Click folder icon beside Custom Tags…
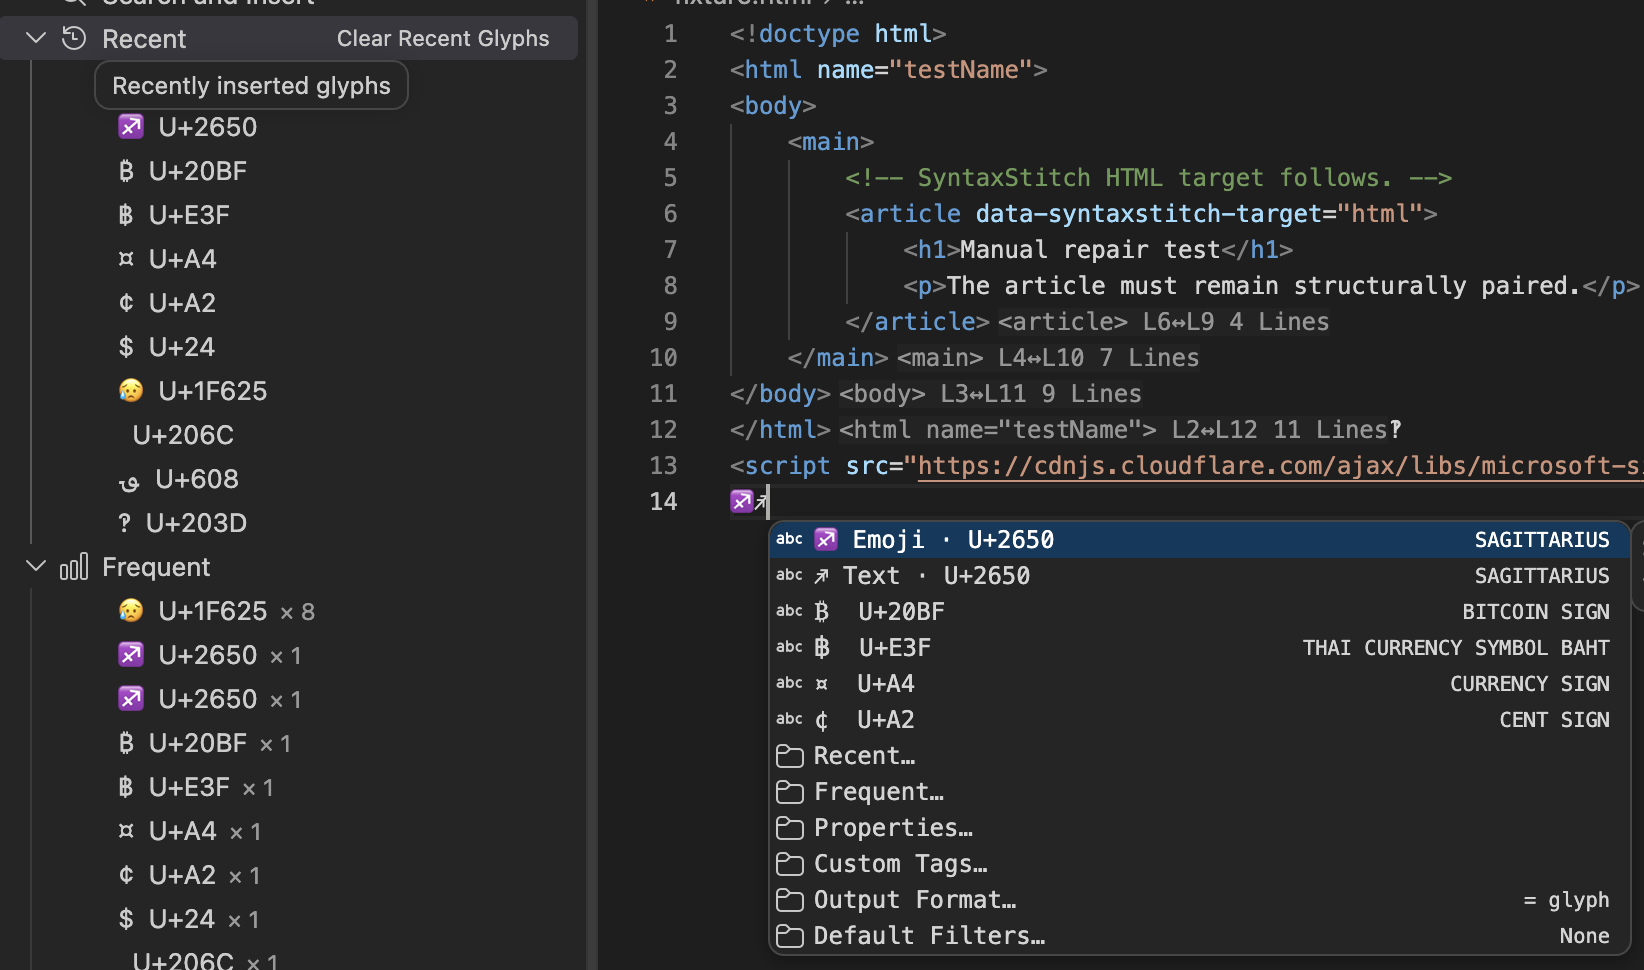This screenshot has width=1644, height=970. (790, 864)
